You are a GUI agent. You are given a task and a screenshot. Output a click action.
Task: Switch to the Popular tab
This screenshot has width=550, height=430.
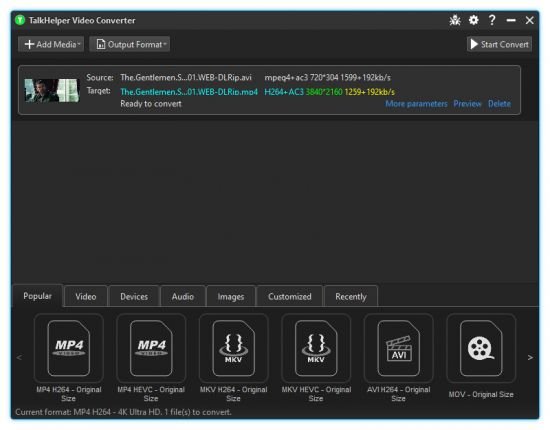[38, 296]
